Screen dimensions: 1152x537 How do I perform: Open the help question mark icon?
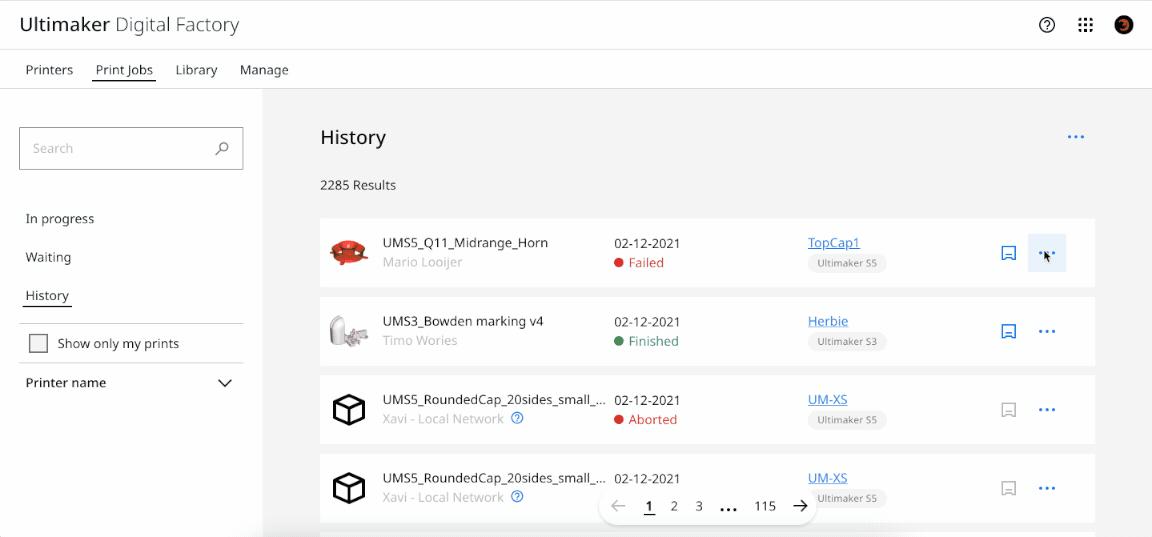click(1047, 25)
